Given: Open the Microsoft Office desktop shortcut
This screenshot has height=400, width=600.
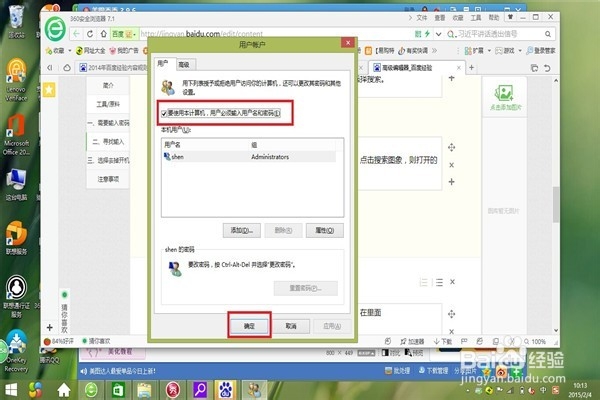Looking at the screenshot, I should point(16,135).
